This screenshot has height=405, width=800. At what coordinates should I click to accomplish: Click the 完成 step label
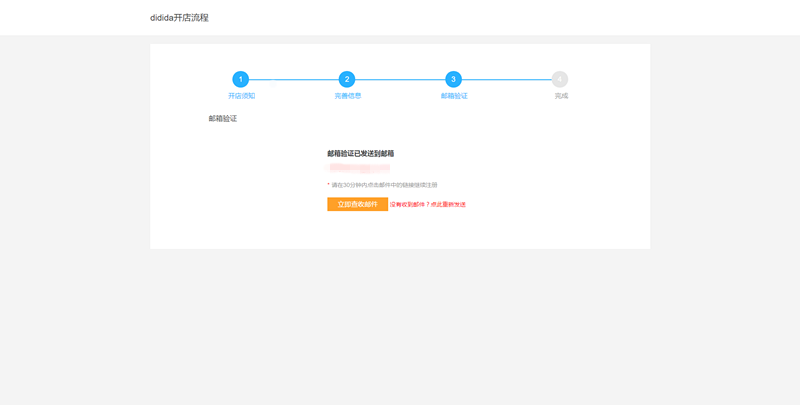click(561, 96)
